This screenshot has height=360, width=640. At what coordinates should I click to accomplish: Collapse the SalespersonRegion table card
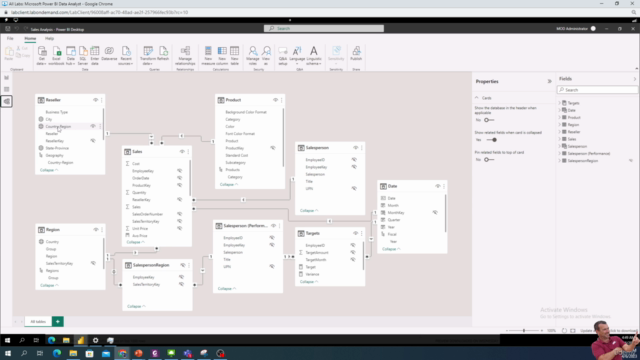click(136, 306)
